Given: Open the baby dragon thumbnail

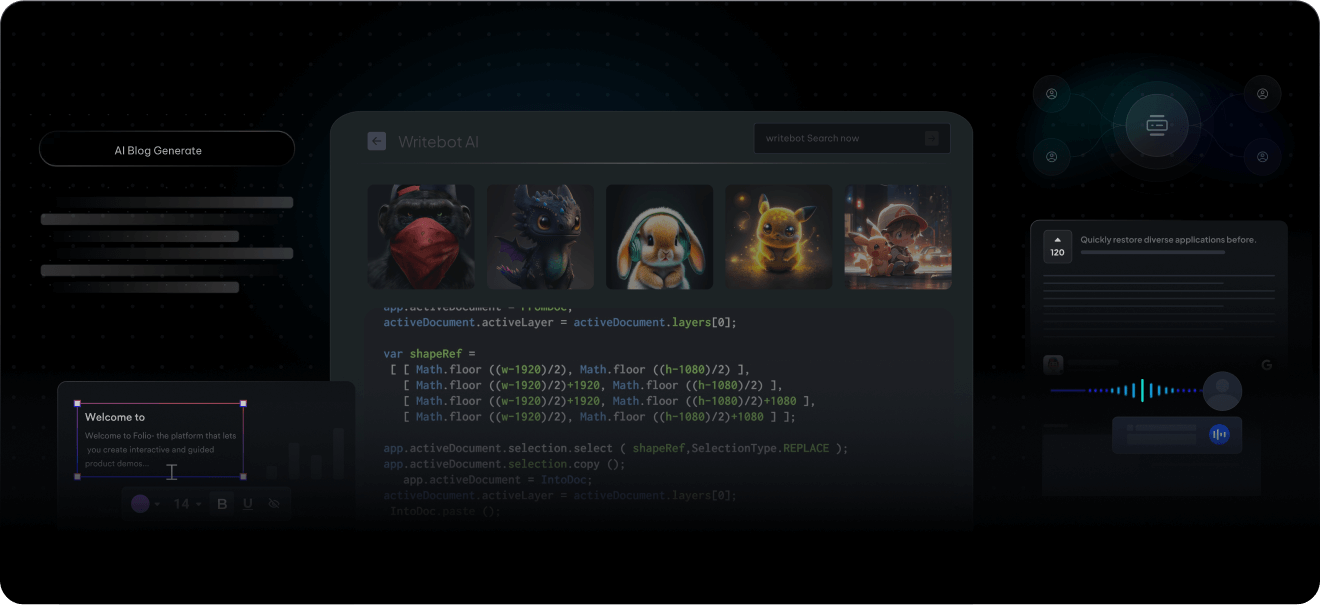Looking at the screenshot, I should 540,237.
